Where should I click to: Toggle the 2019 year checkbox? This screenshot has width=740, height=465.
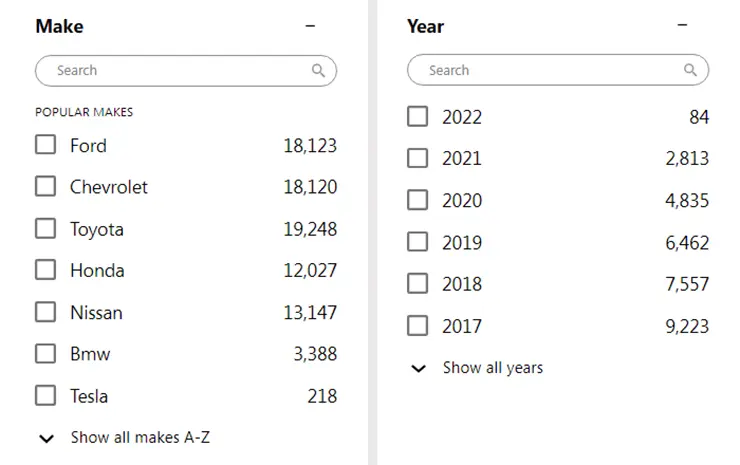click(x=418, y=242)
